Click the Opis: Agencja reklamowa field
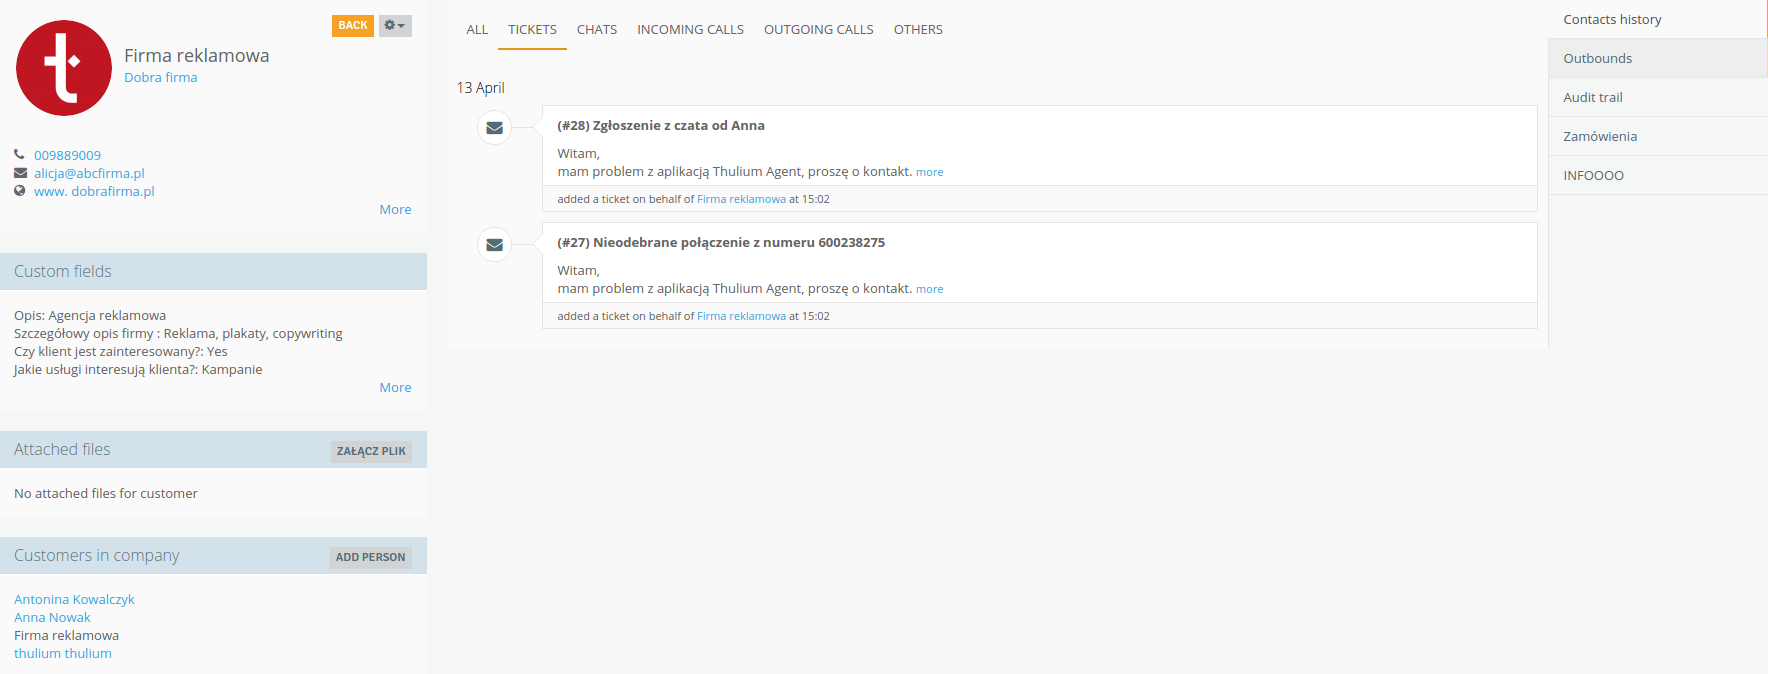 90,315
